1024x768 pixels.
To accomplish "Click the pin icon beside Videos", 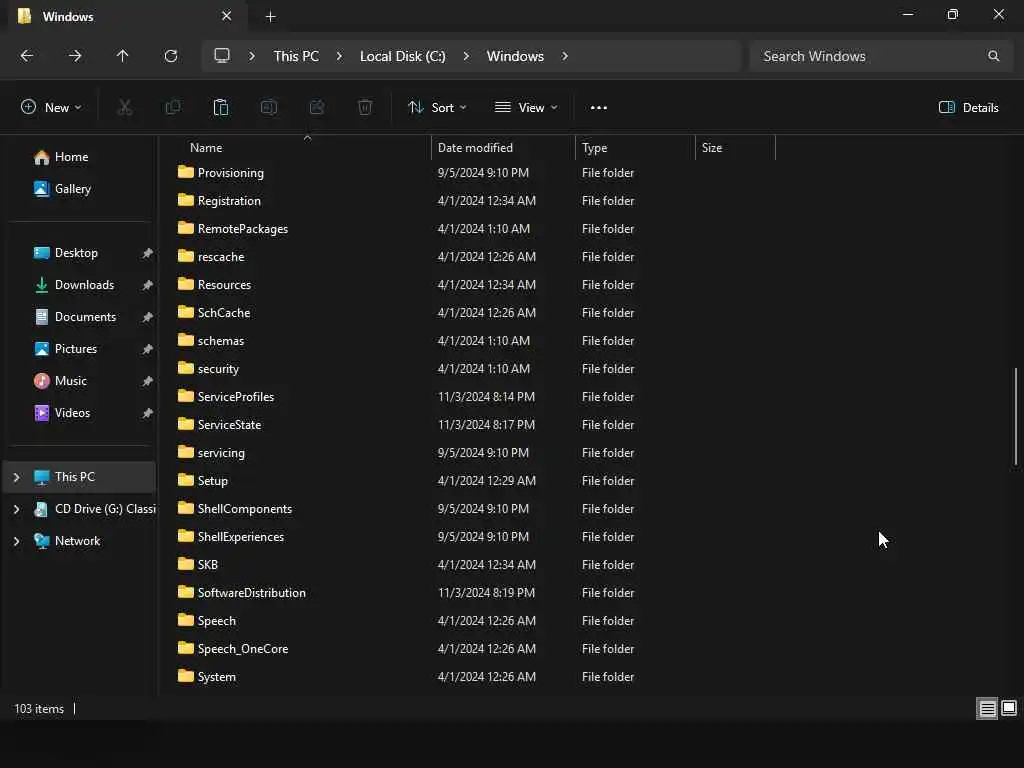I will pyautogui.click(x=148, y=413).
